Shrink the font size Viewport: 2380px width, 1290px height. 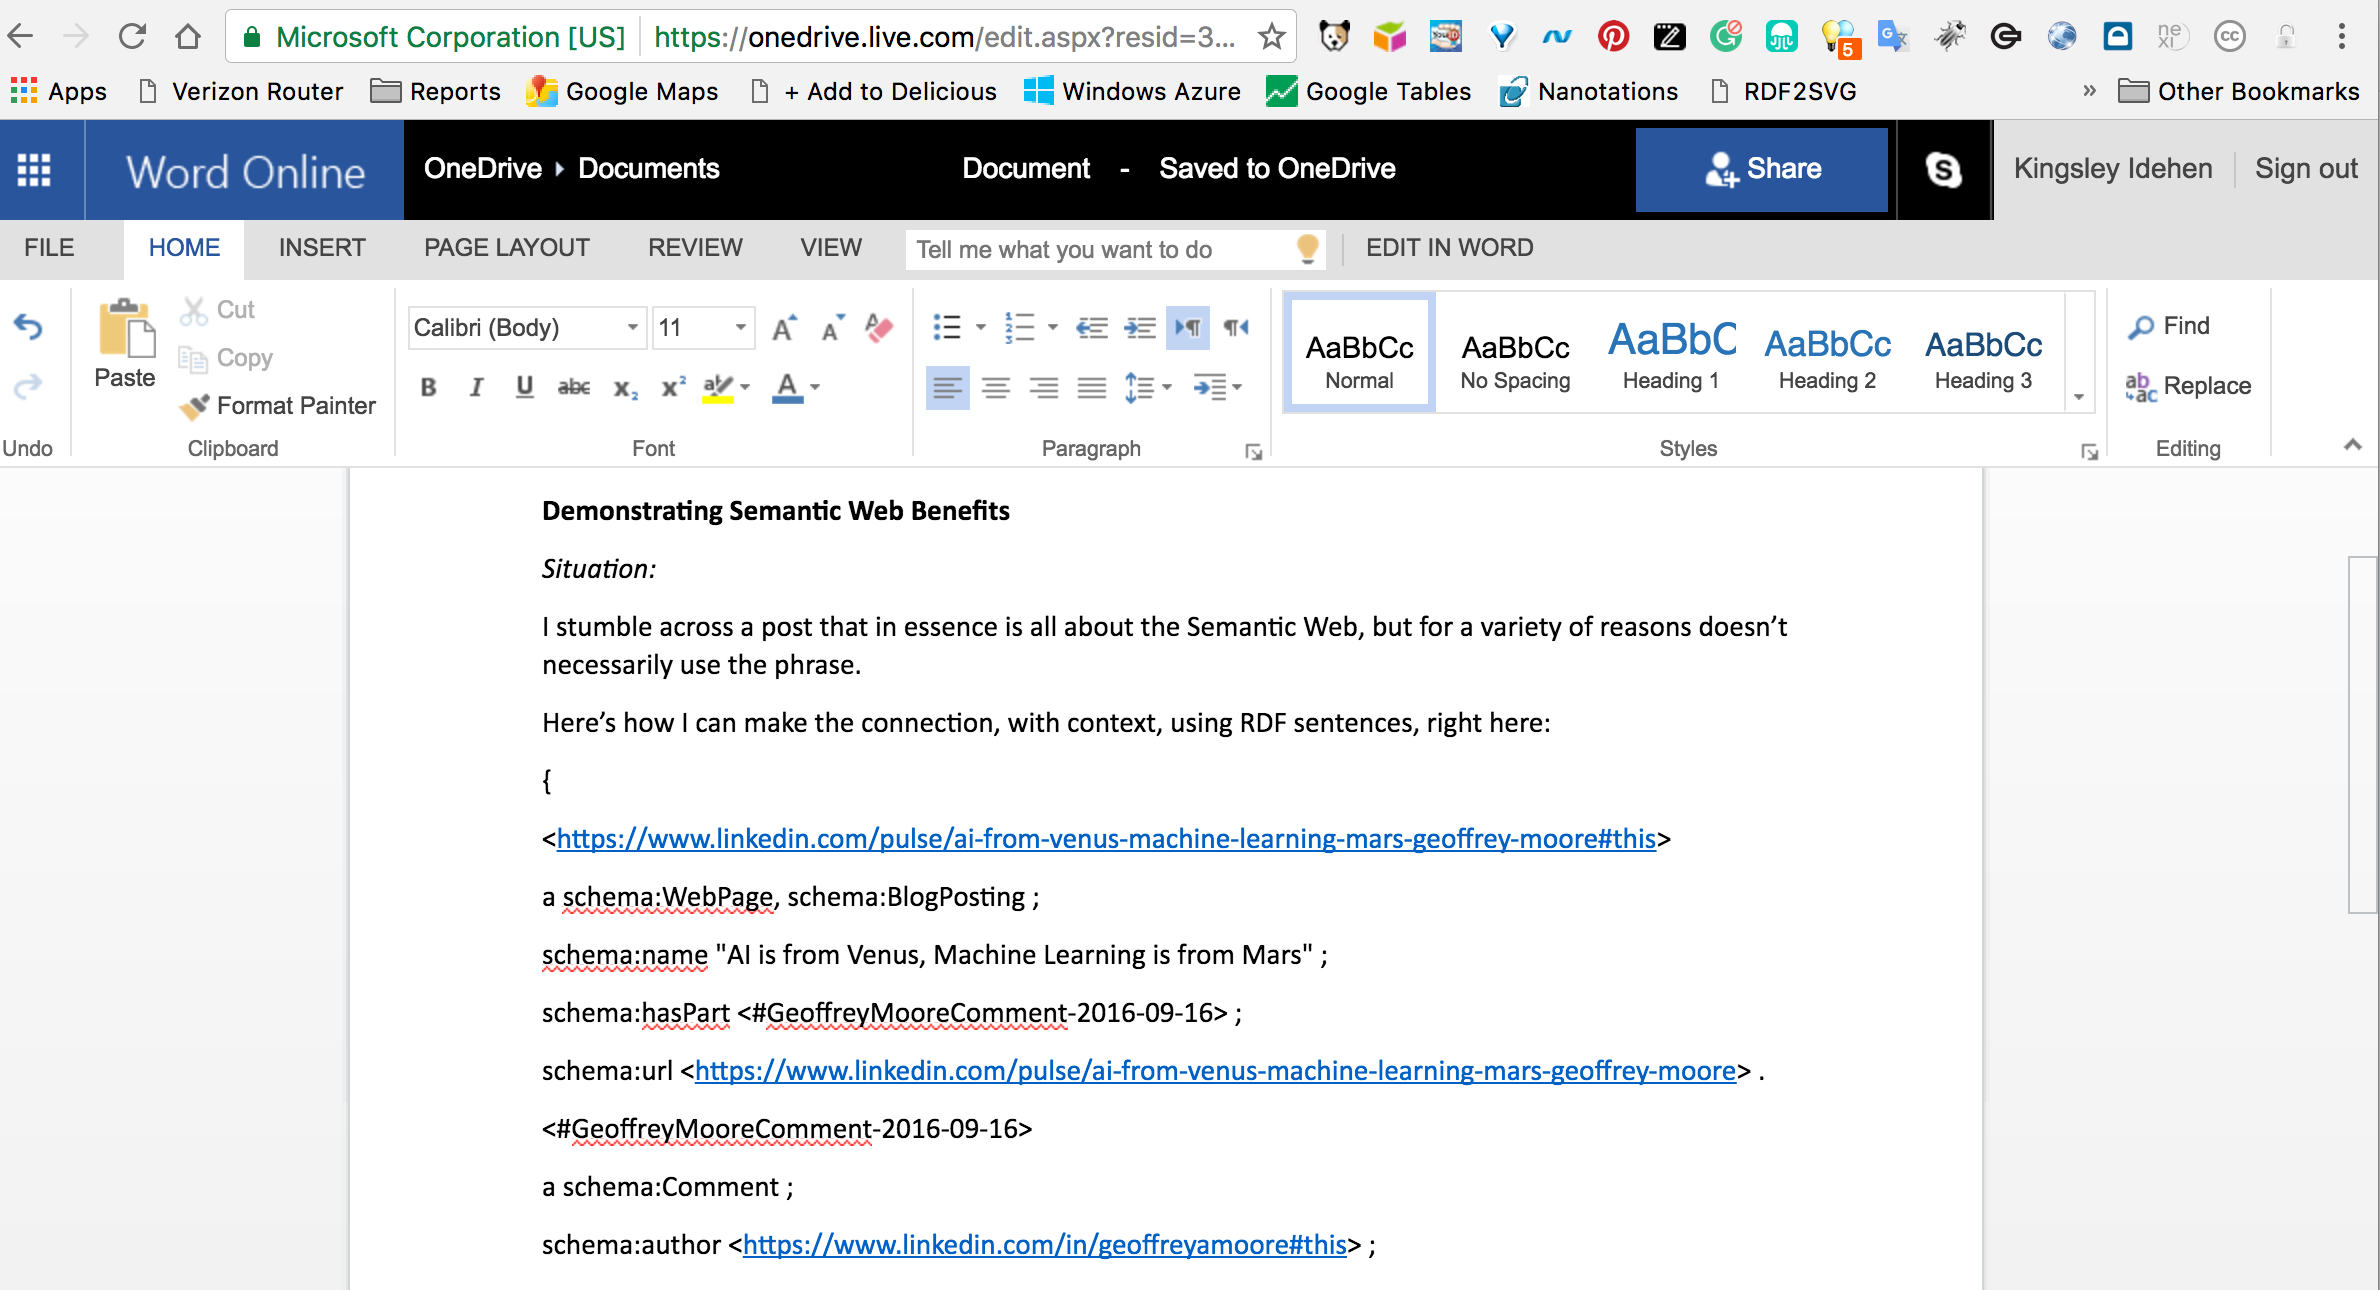pyautogui.click(x=832, y=327)
